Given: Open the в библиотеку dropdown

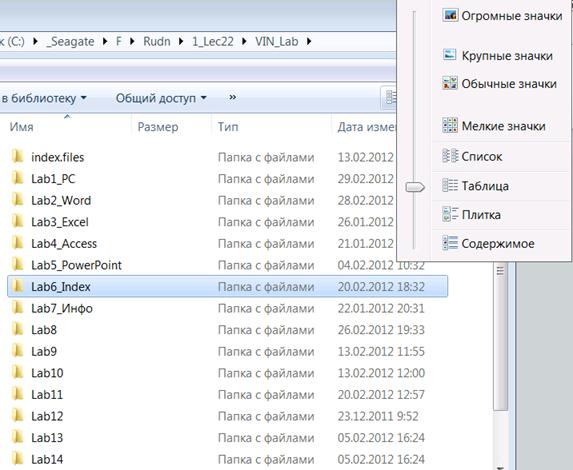Looking at the screenshot, I should pos(44,98).
